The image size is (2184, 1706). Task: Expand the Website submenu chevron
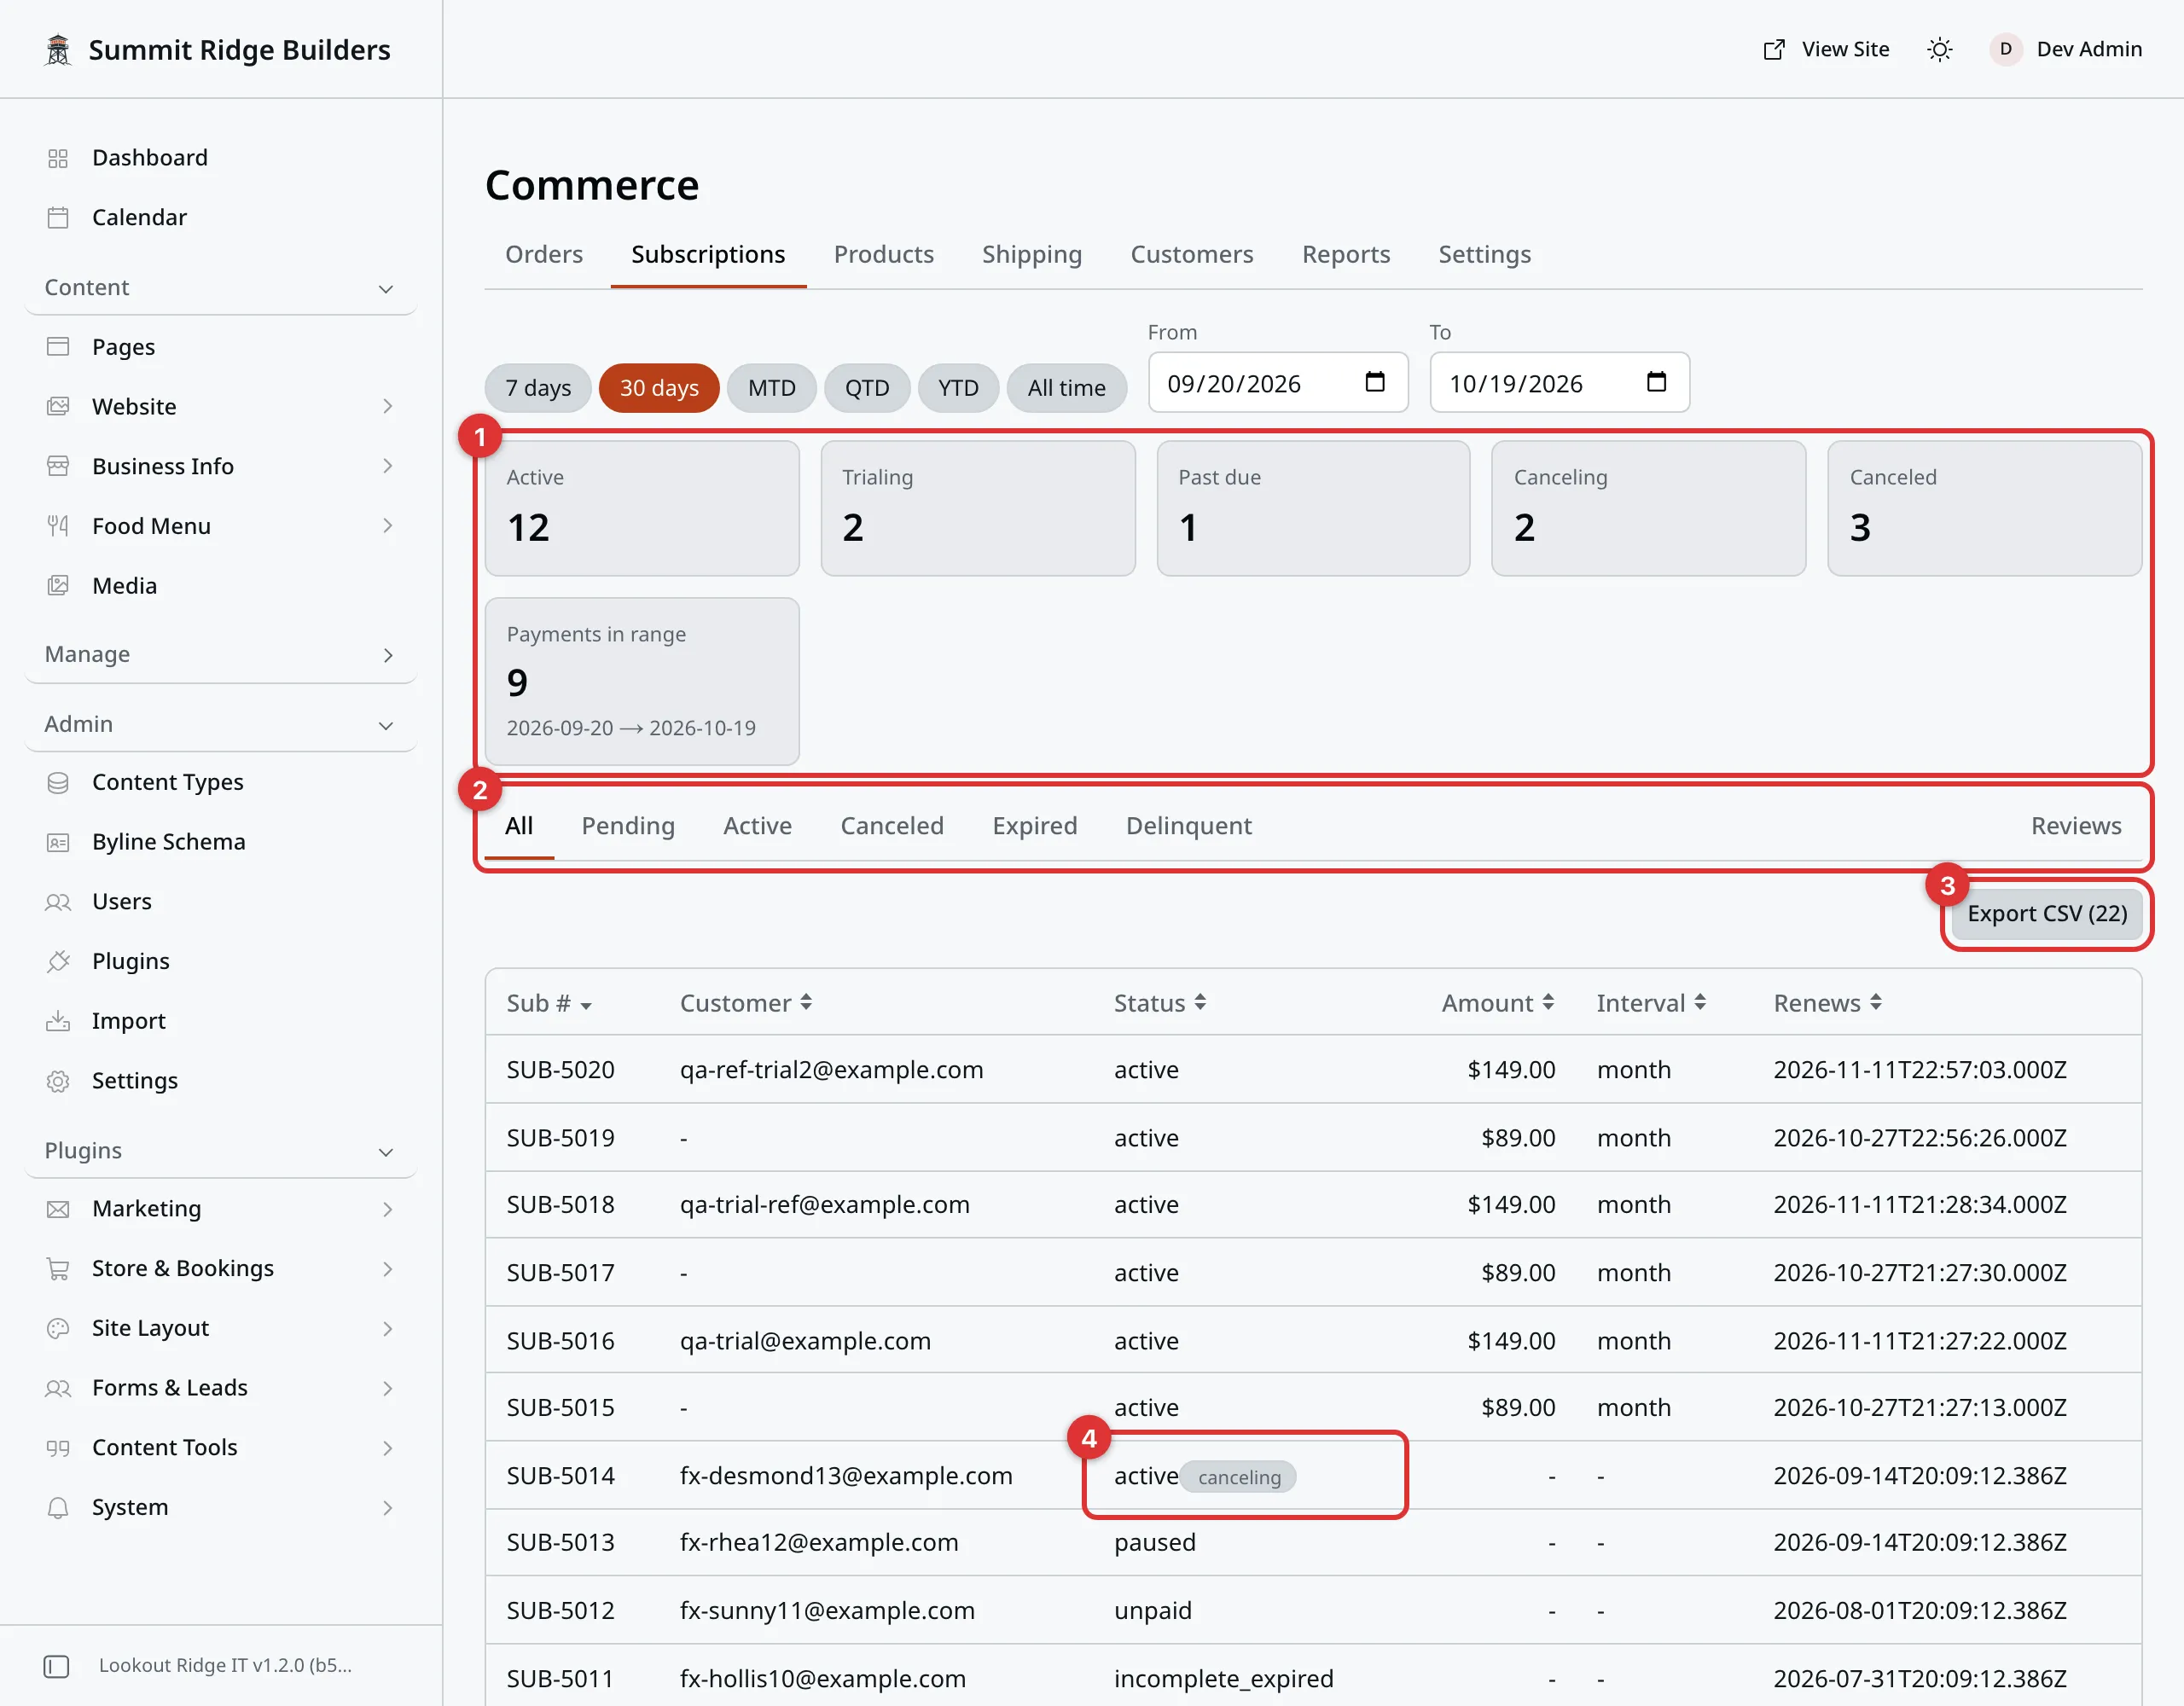click(x=387, y=407)
